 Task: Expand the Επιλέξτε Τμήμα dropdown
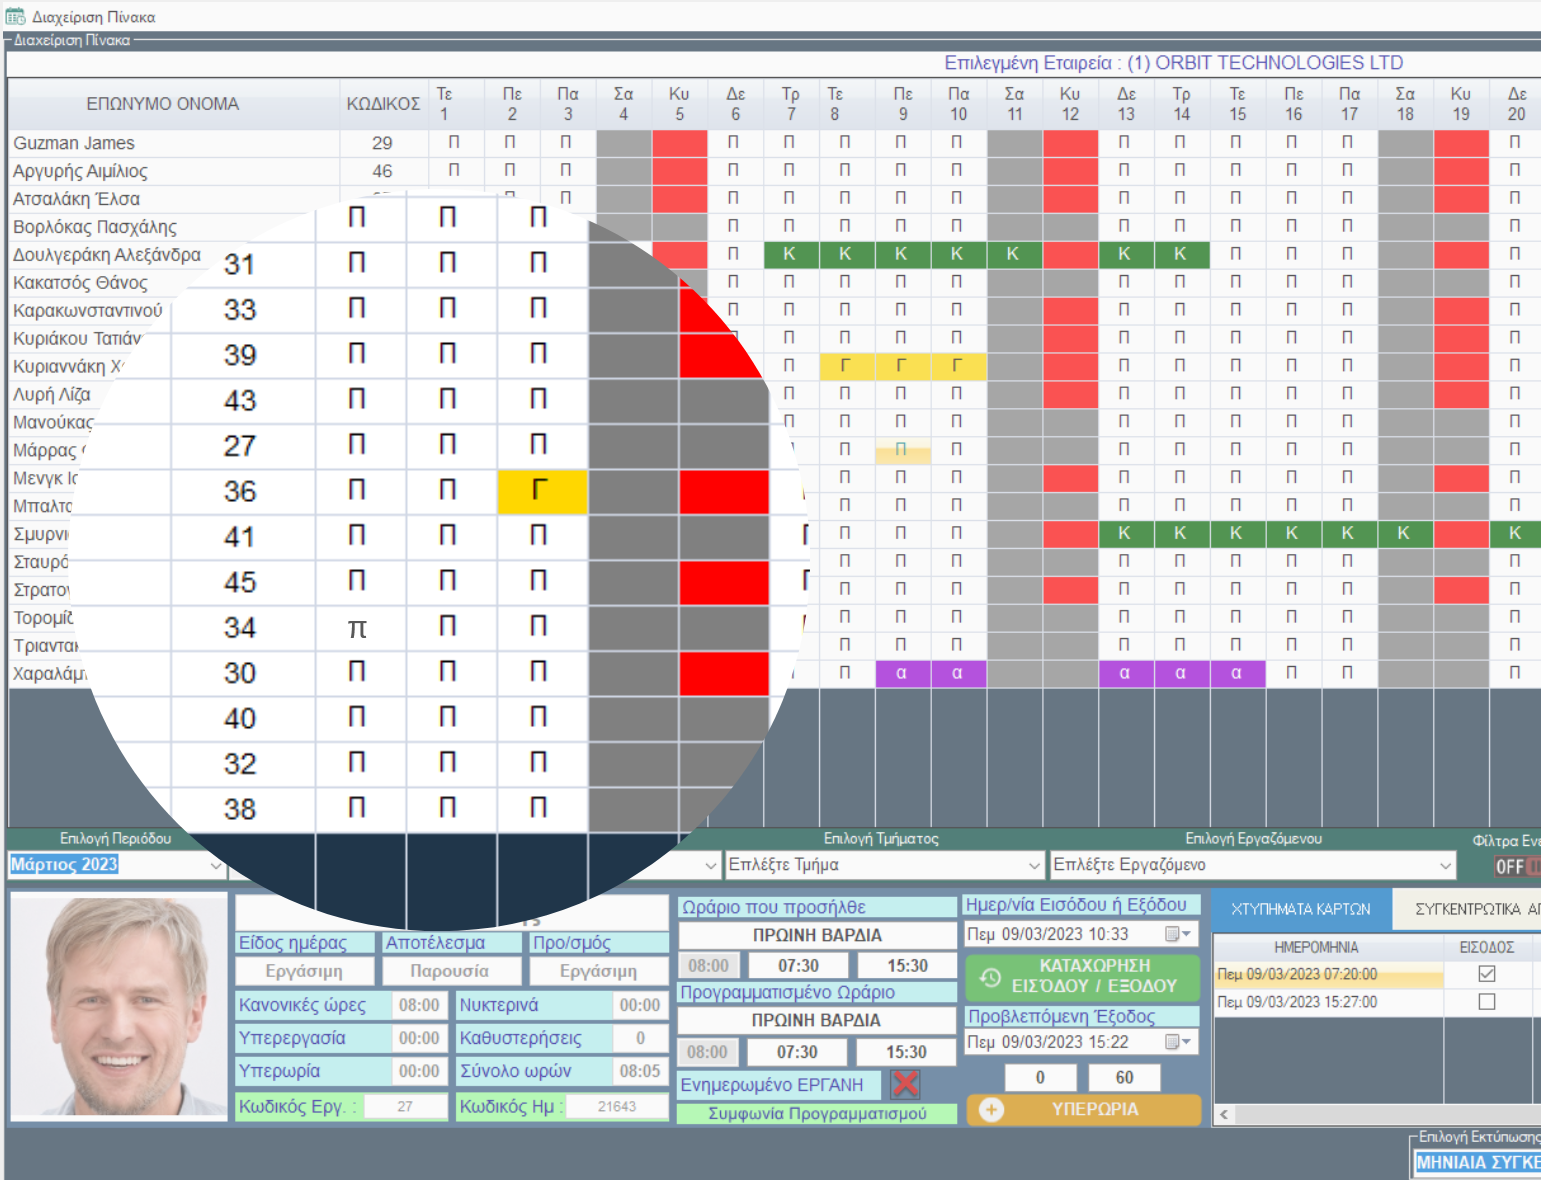1033,865
